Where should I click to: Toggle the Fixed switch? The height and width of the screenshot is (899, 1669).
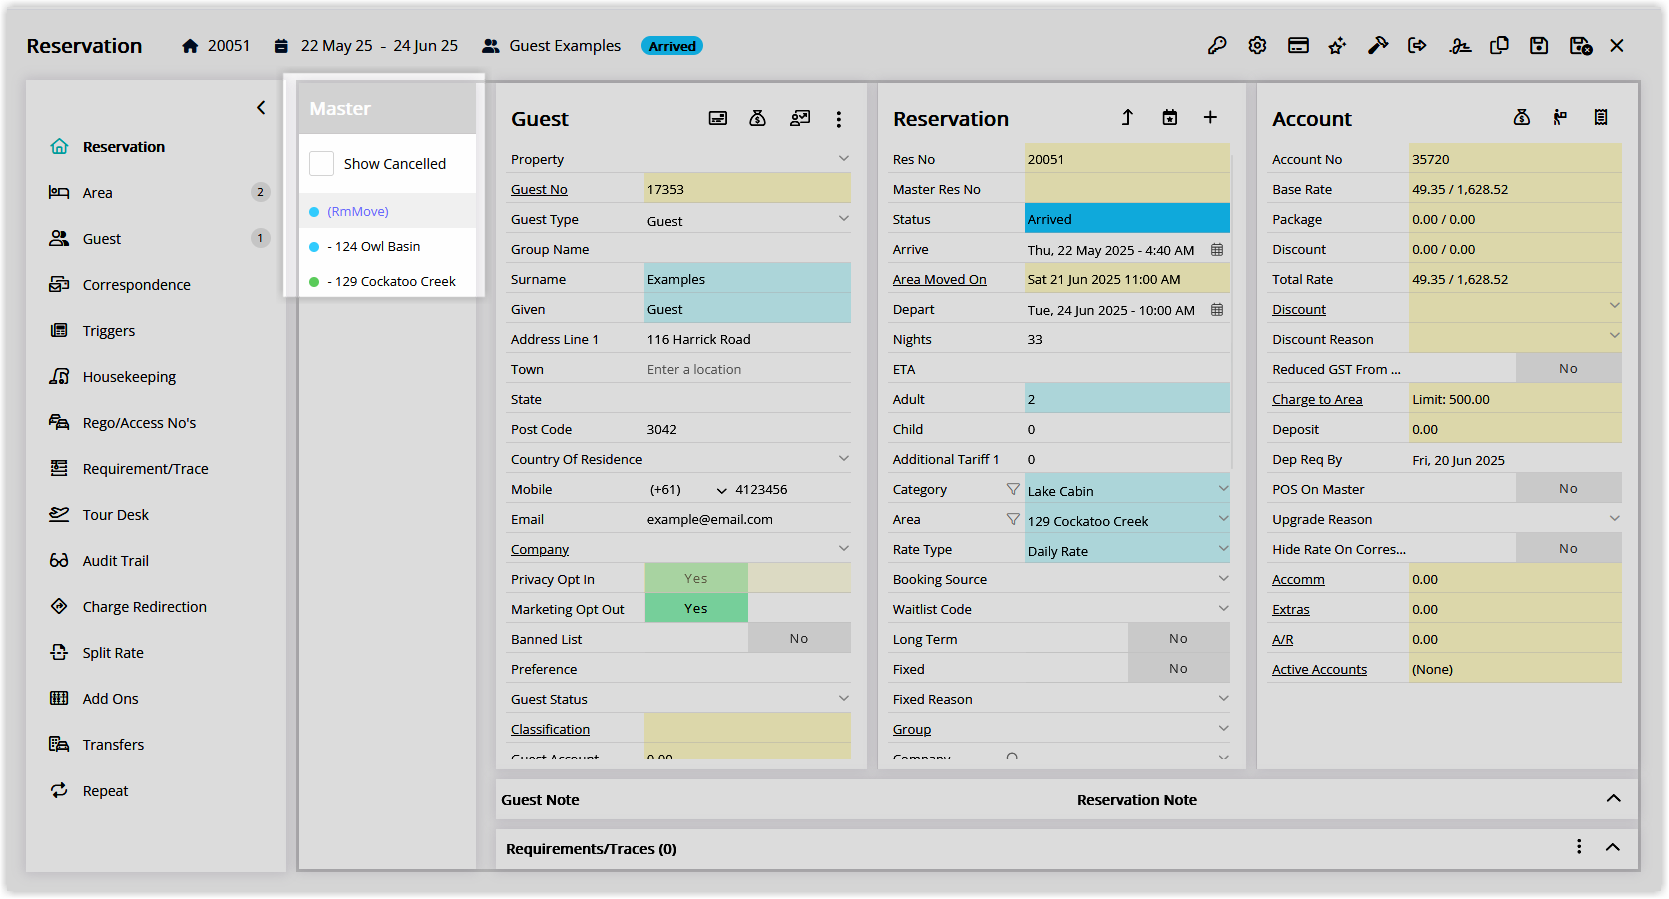tap(1179, 668)
